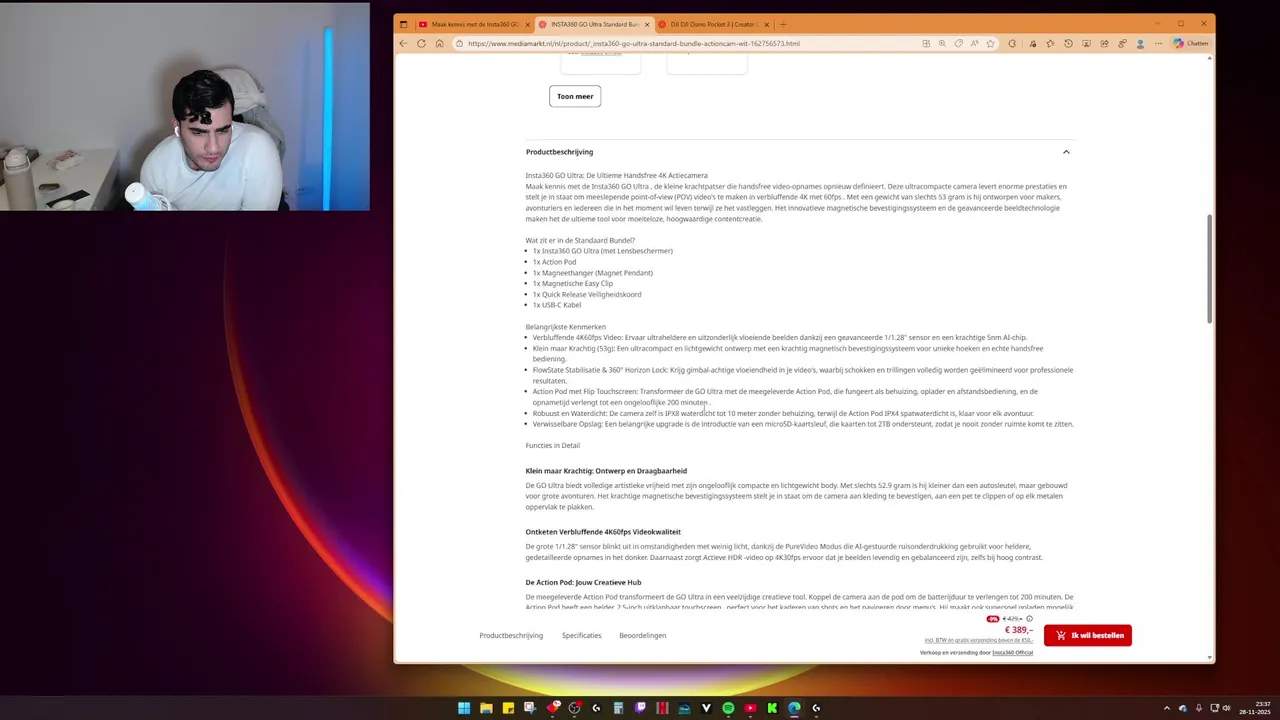This screenshot has width=1280, height=720.
Task: Reload the MediaMarkt page
Action: tap(421, 43)
